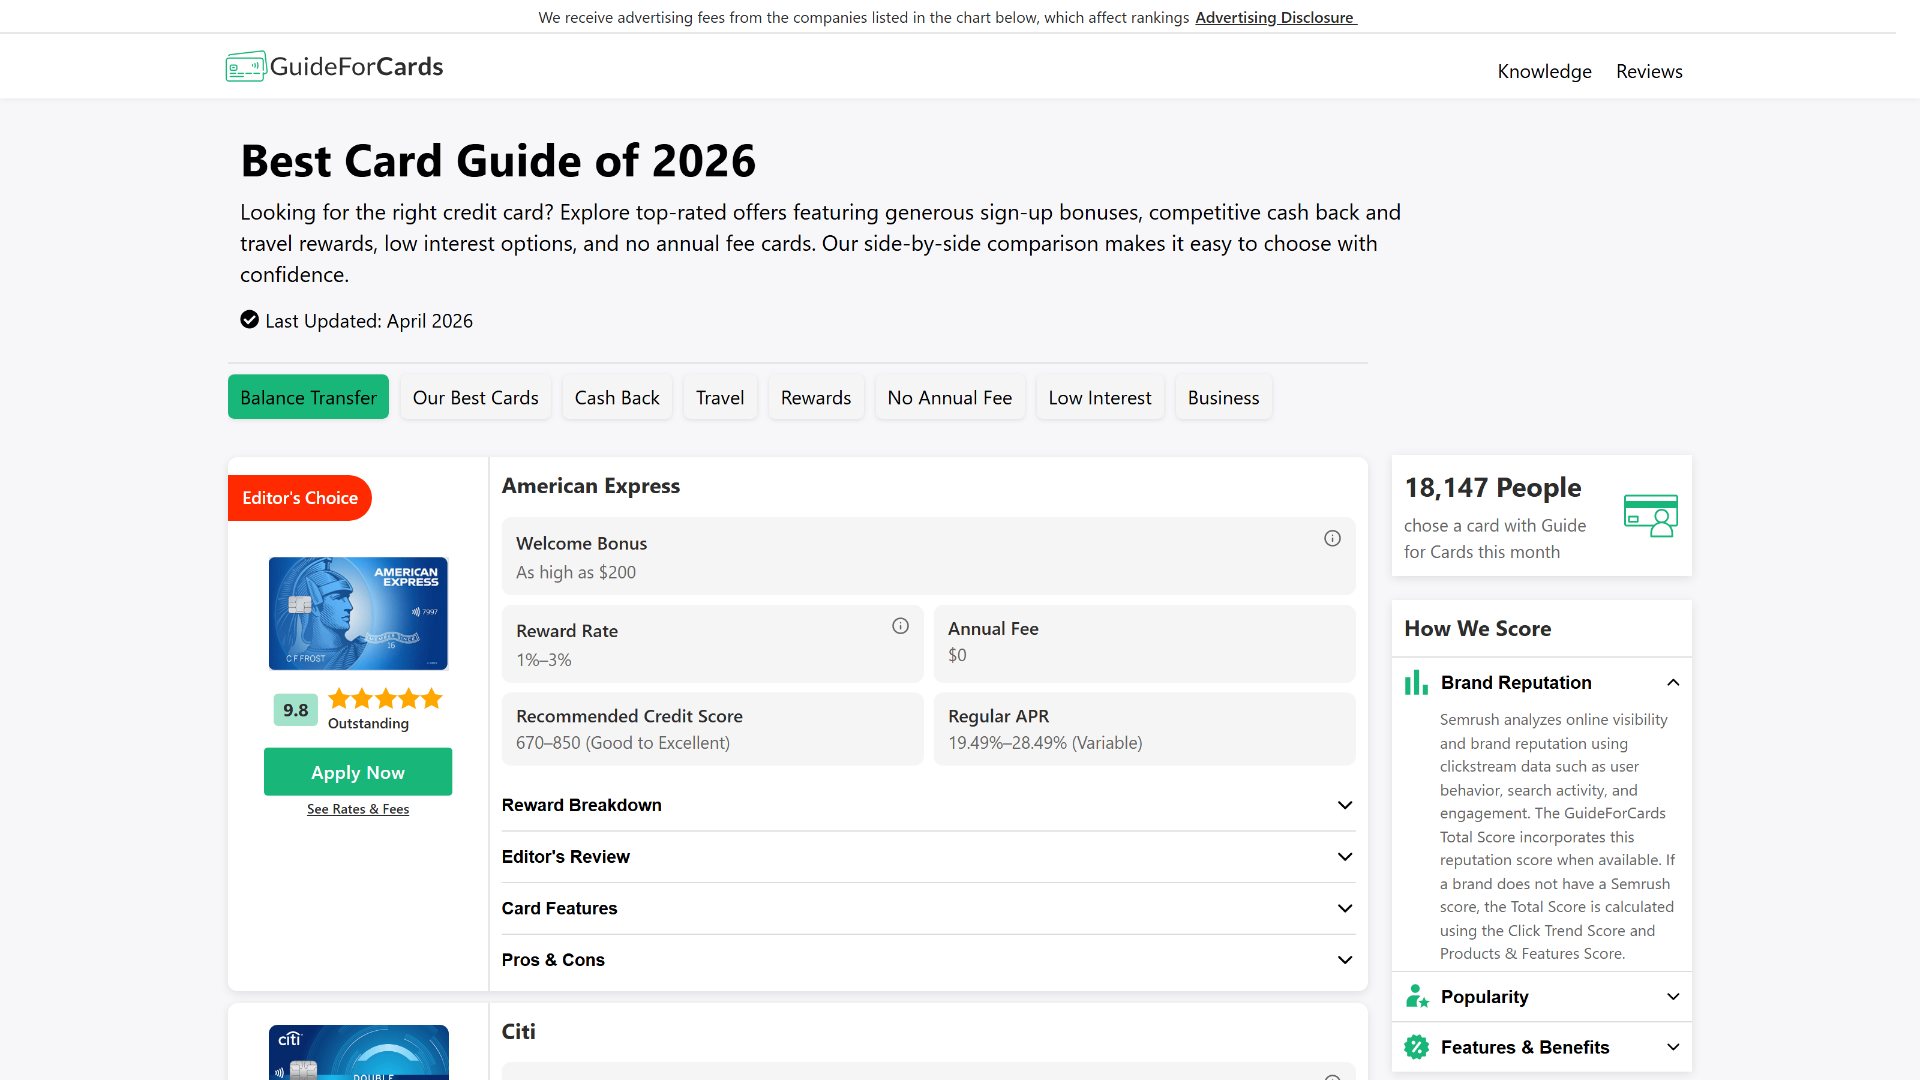Click the "18,147 People" heading
The height and width of the screenshot is (1080, 1920).
(1493, 488)
